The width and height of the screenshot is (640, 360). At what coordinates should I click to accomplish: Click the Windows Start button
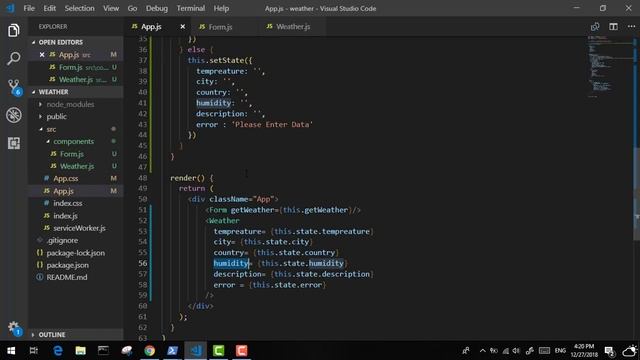[11, 351]
